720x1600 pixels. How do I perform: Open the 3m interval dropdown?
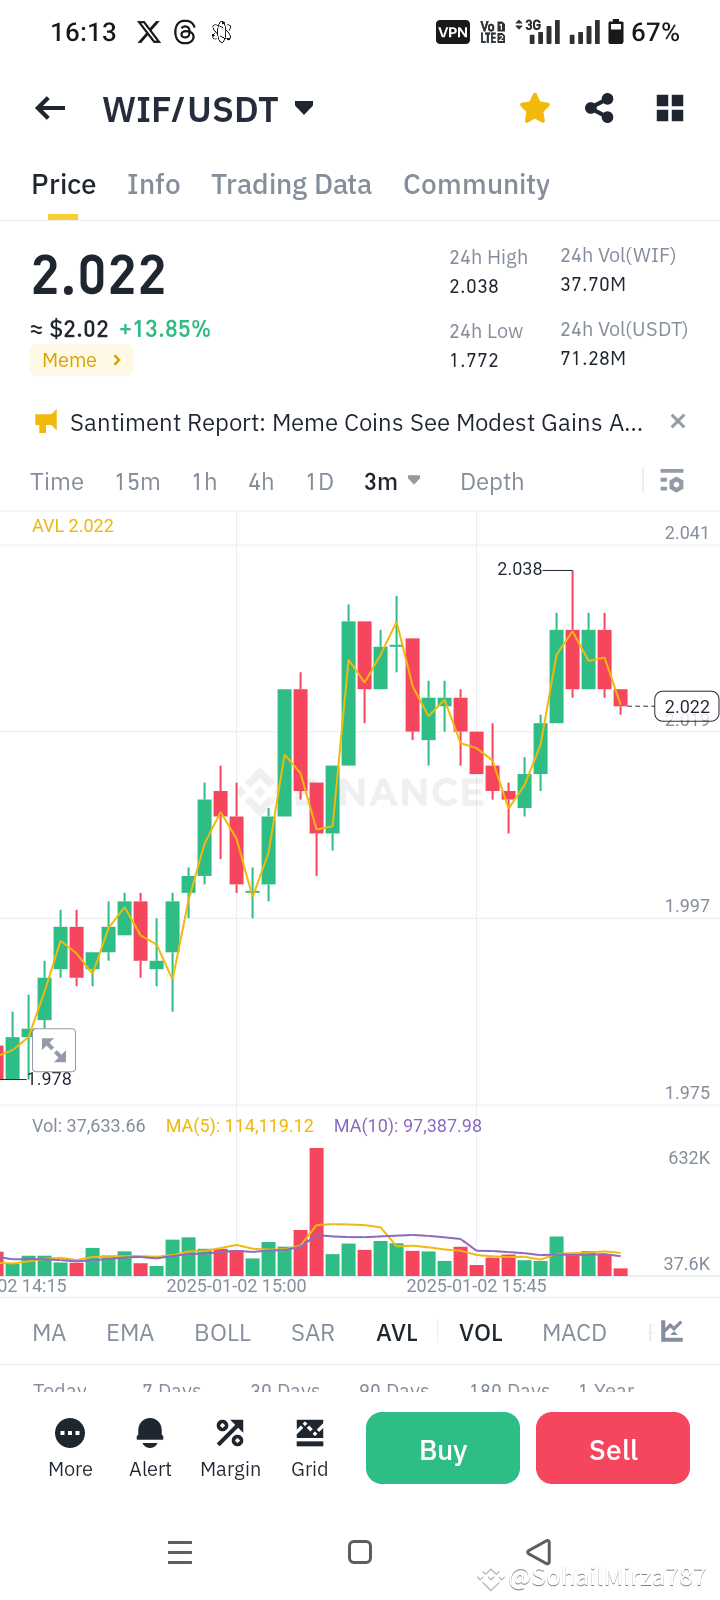392,481
